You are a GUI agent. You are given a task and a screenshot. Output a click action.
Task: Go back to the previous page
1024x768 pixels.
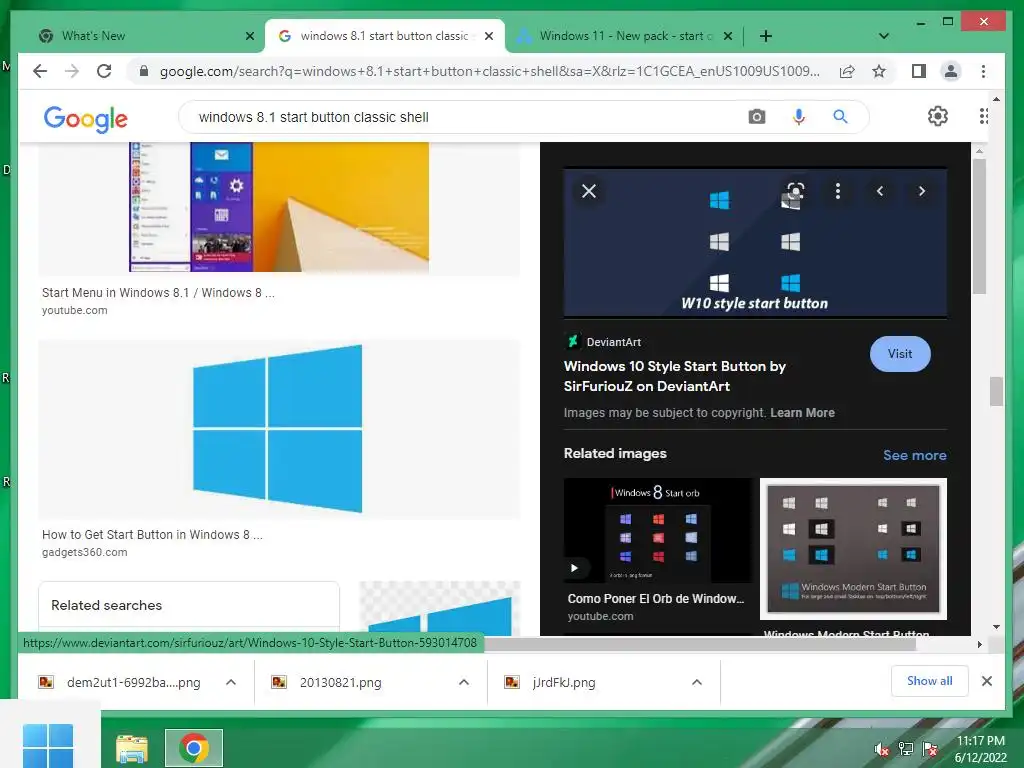[40, 71]
